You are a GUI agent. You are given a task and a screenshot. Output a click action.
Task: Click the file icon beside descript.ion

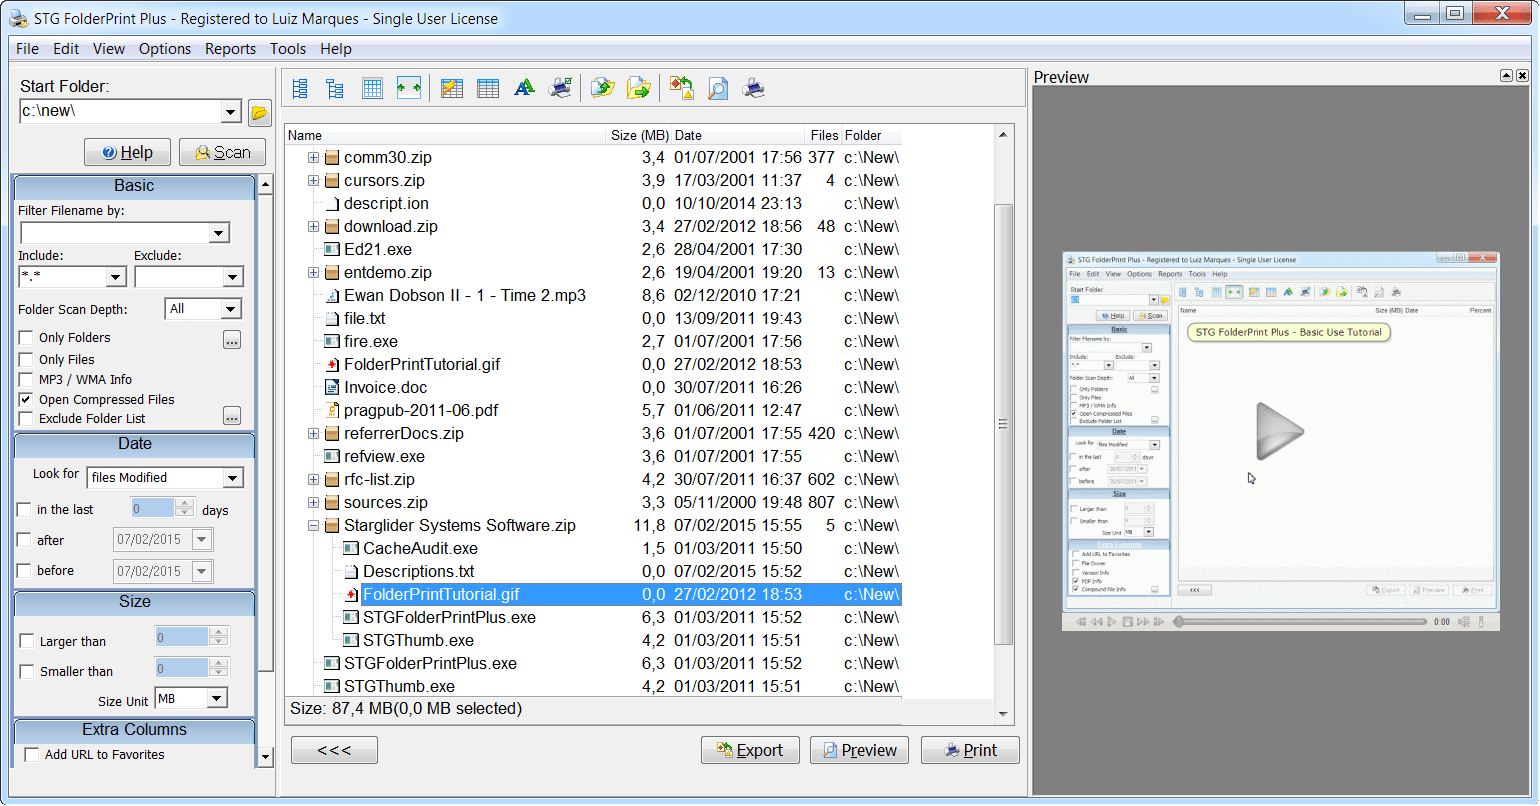pos(333,204)
